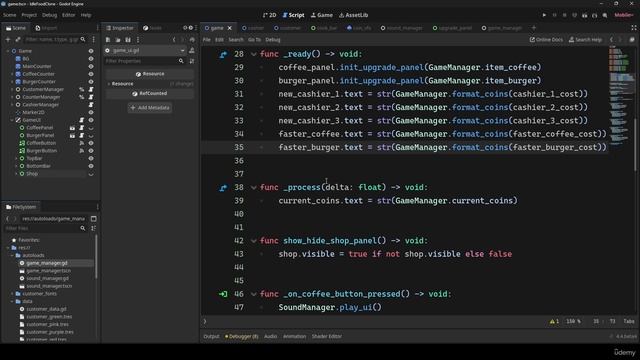Open the Debugger bottom panel
640x360 pixels.
[242, 336]
